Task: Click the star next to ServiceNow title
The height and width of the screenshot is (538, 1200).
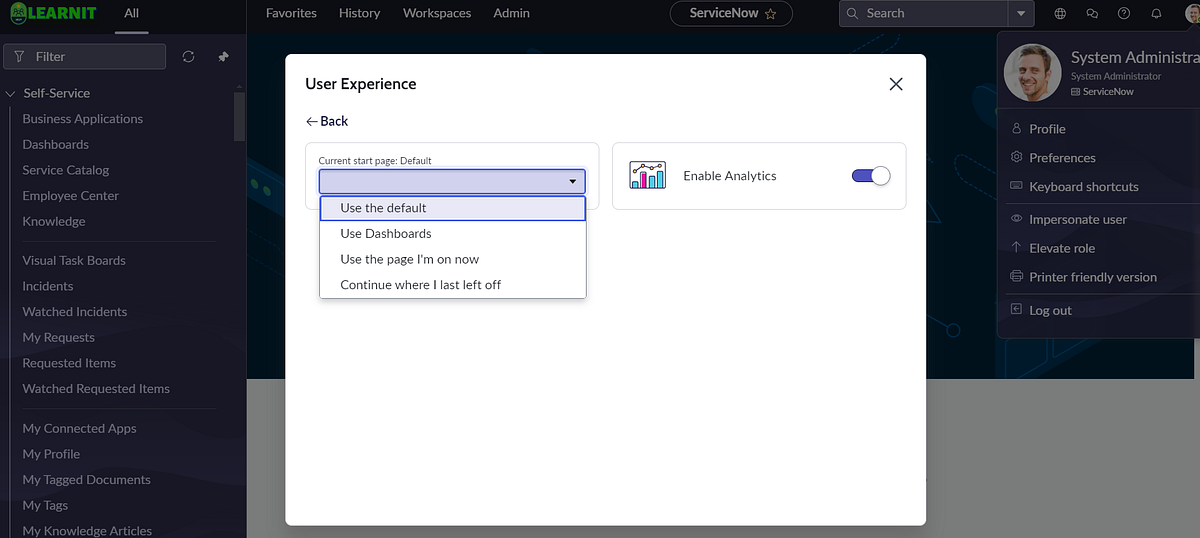Action: pos(770,14)
